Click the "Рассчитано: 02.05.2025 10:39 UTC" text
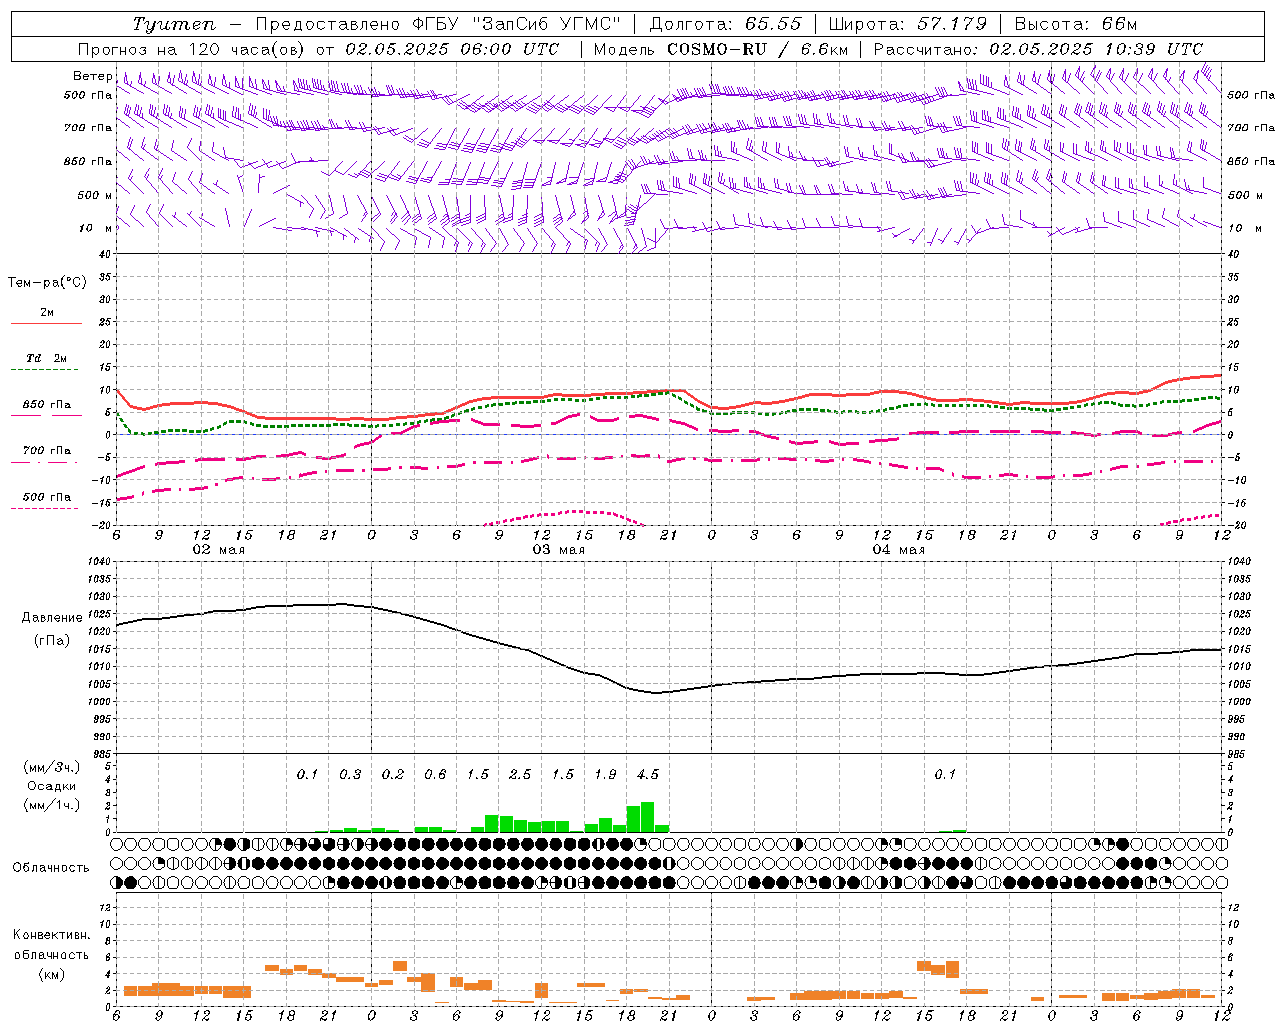The width and height of the screenshot is (1280, 1024). pyautogui.click(x=1038, y=49)
